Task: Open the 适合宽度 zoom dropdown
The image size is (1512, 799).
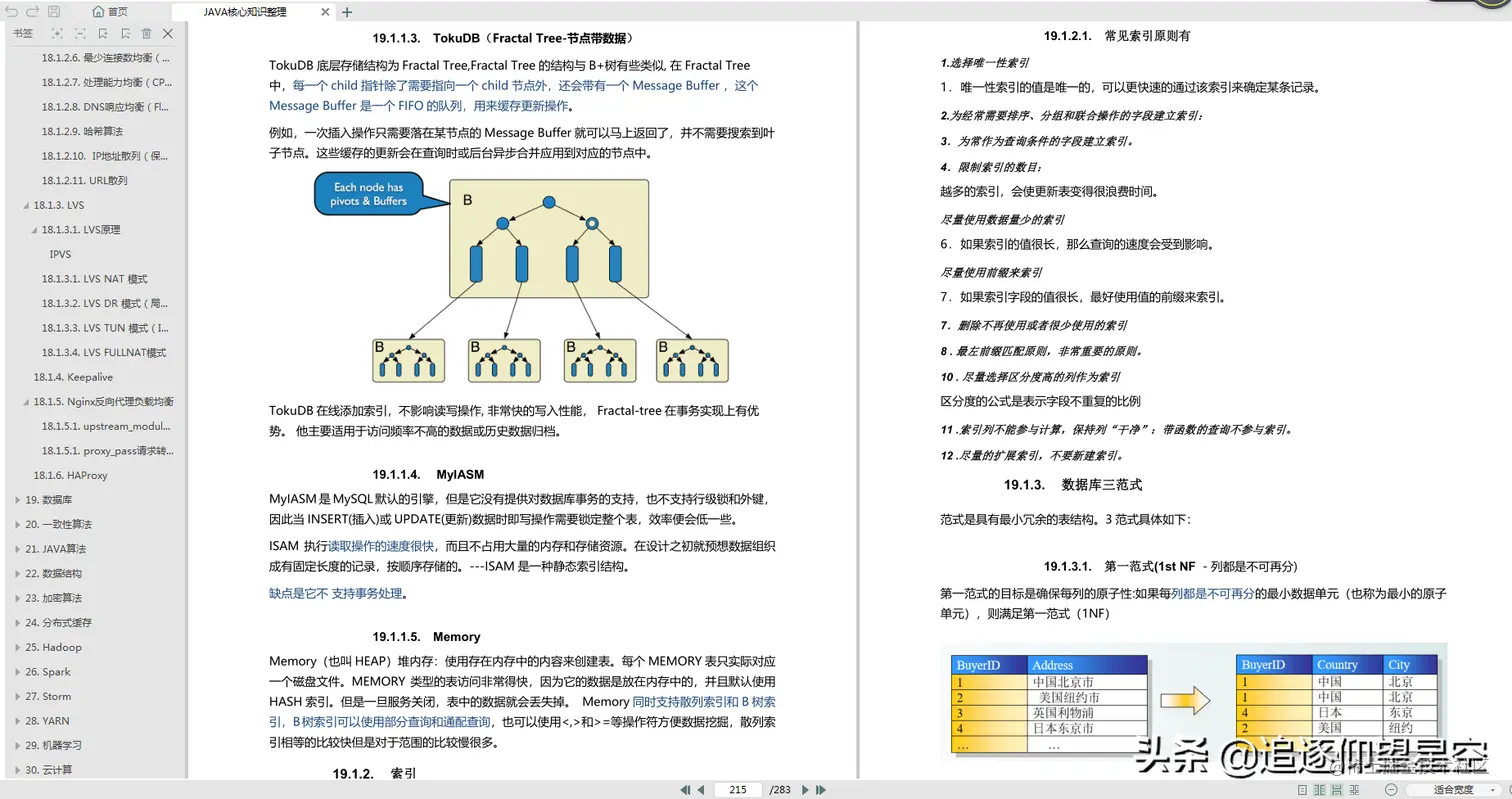Action: pos(1453,791)
